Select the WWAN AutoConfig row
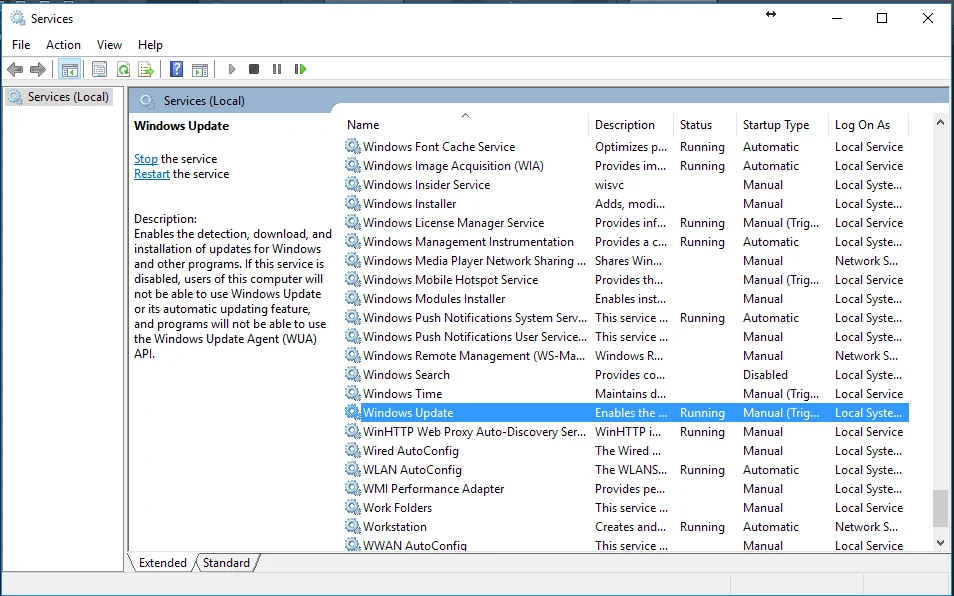954x596 pixels. point(626,546)
